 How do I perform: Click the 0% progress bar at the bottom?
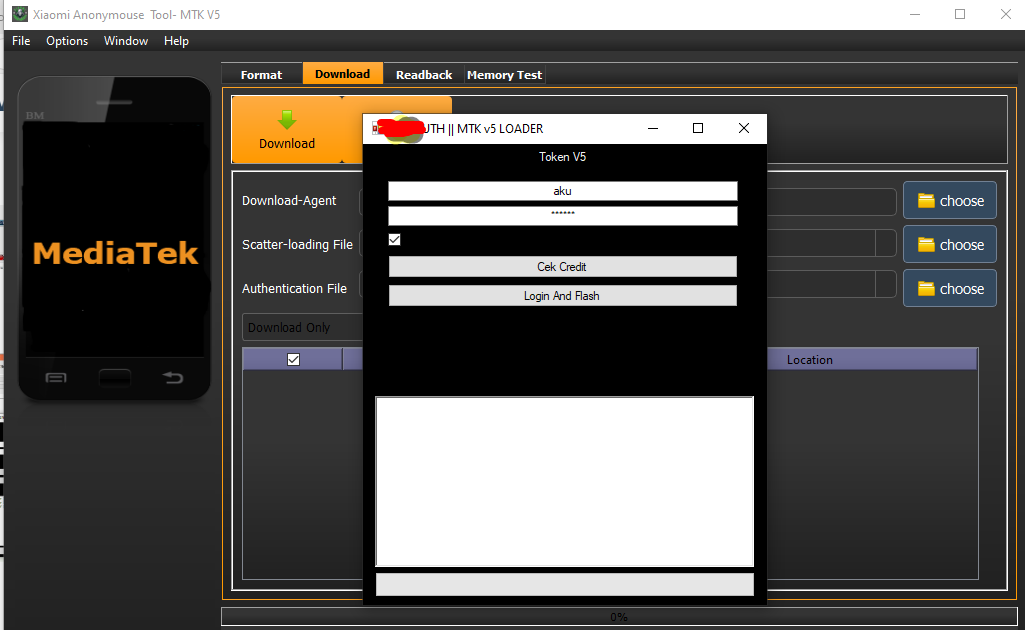coord(618,617)
